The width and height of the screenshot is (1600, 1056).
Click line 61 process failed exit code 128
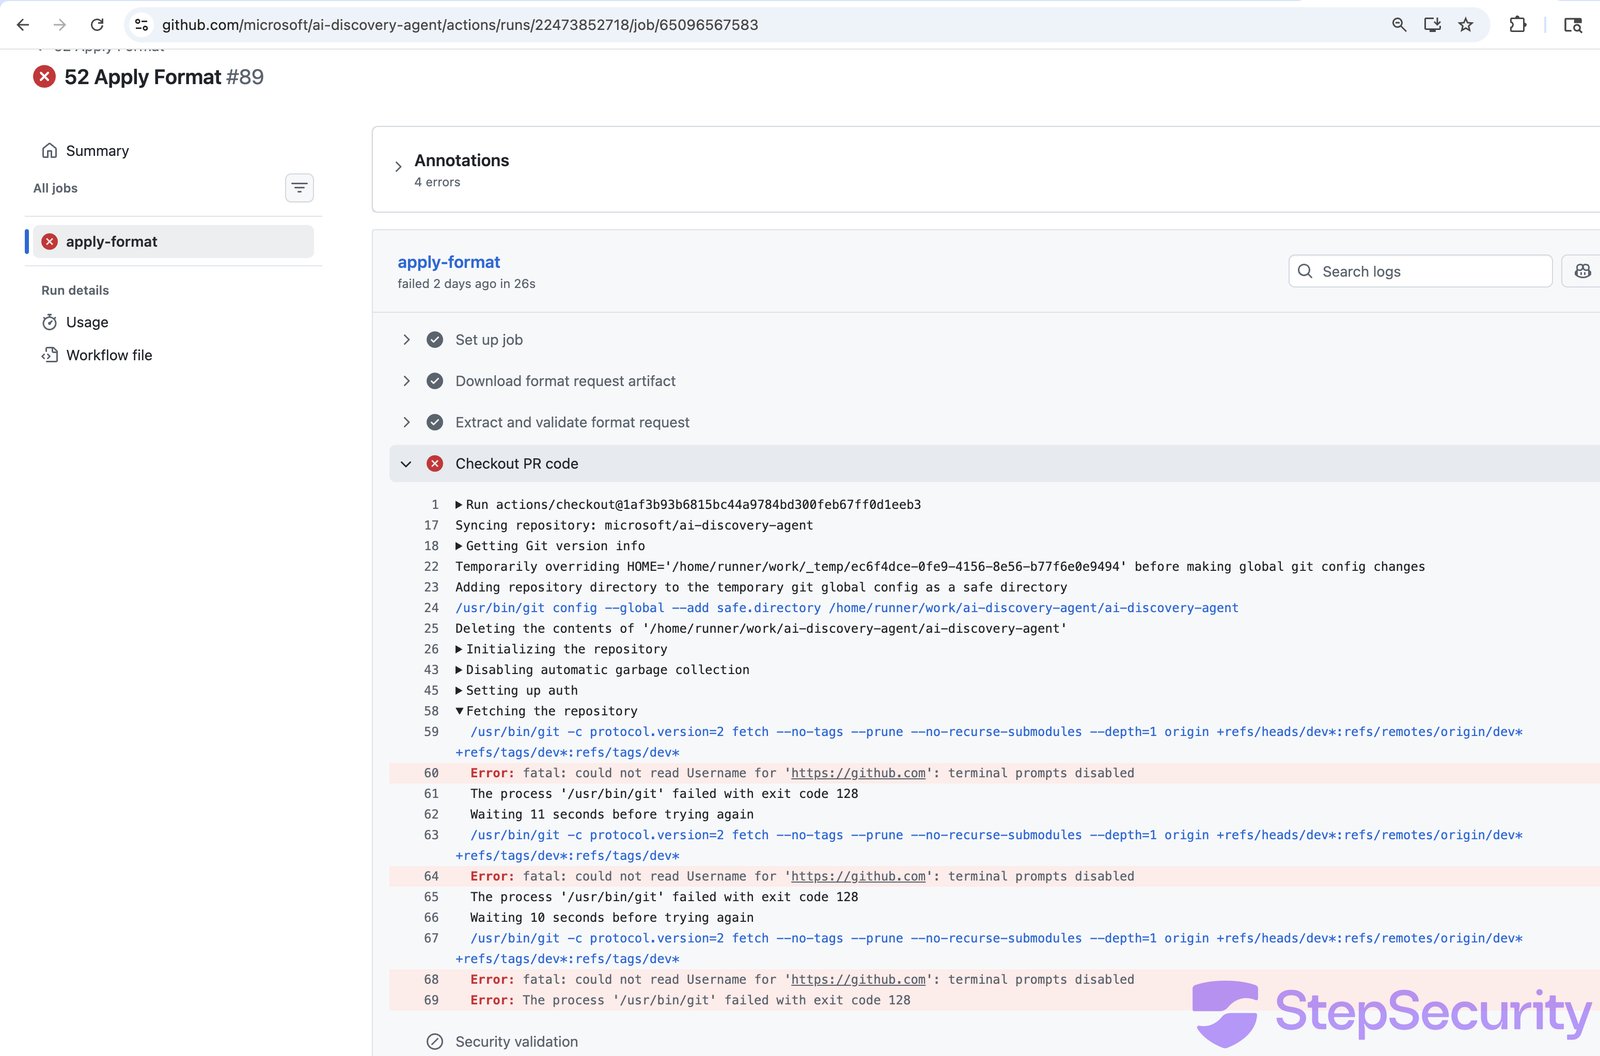pos(664,794)
